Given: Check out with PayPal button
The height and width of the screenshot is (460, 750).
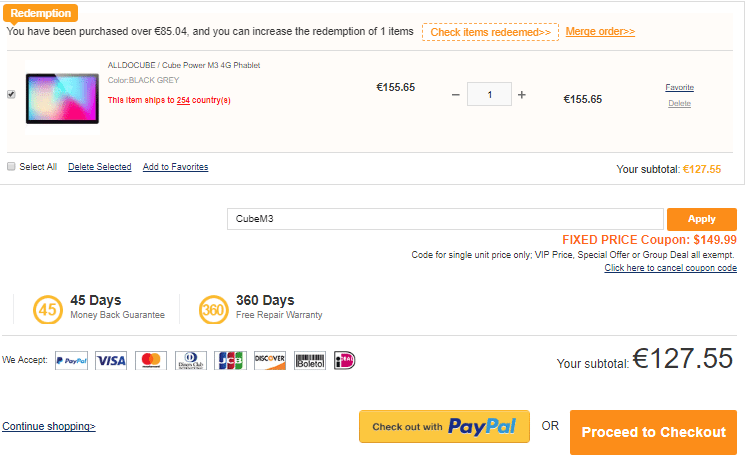Looking at the screenshot, I should (x=444, y=427).
